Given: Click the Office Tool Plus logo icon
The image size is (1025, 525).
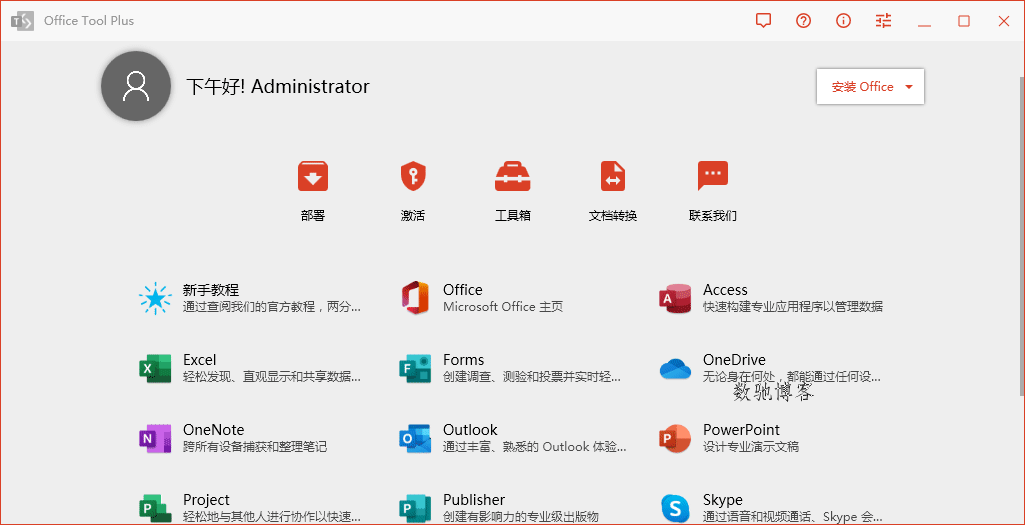Looking at the screenshot, I should pyautogui.click(x=22, y=21).
